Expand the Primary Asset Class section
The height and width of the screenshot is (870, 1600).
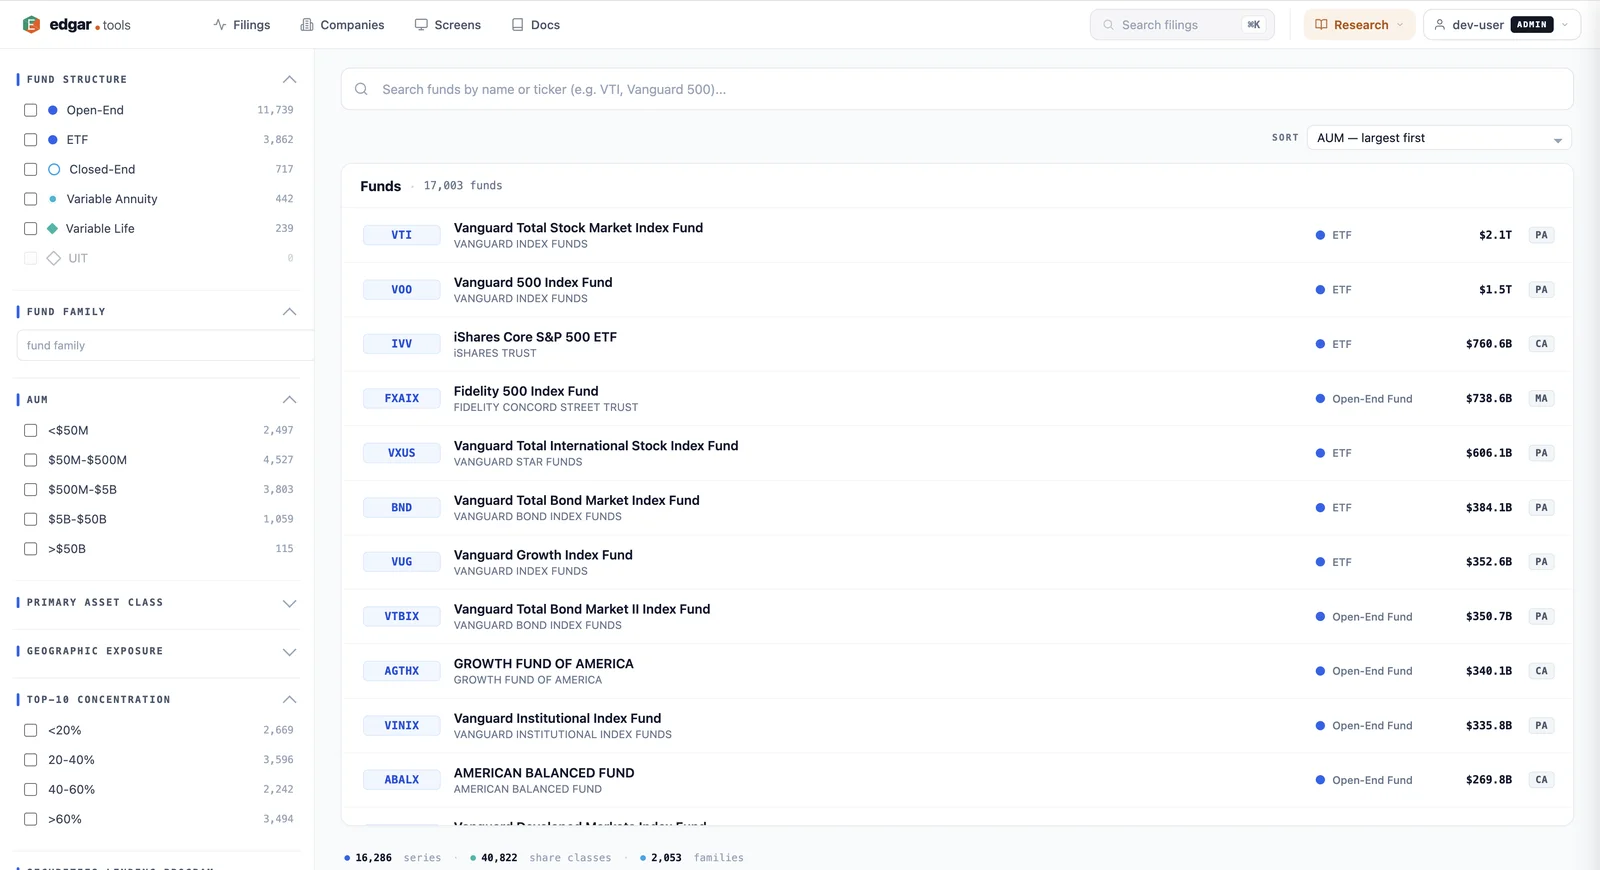pyautogui.click(x=289, y=603)
